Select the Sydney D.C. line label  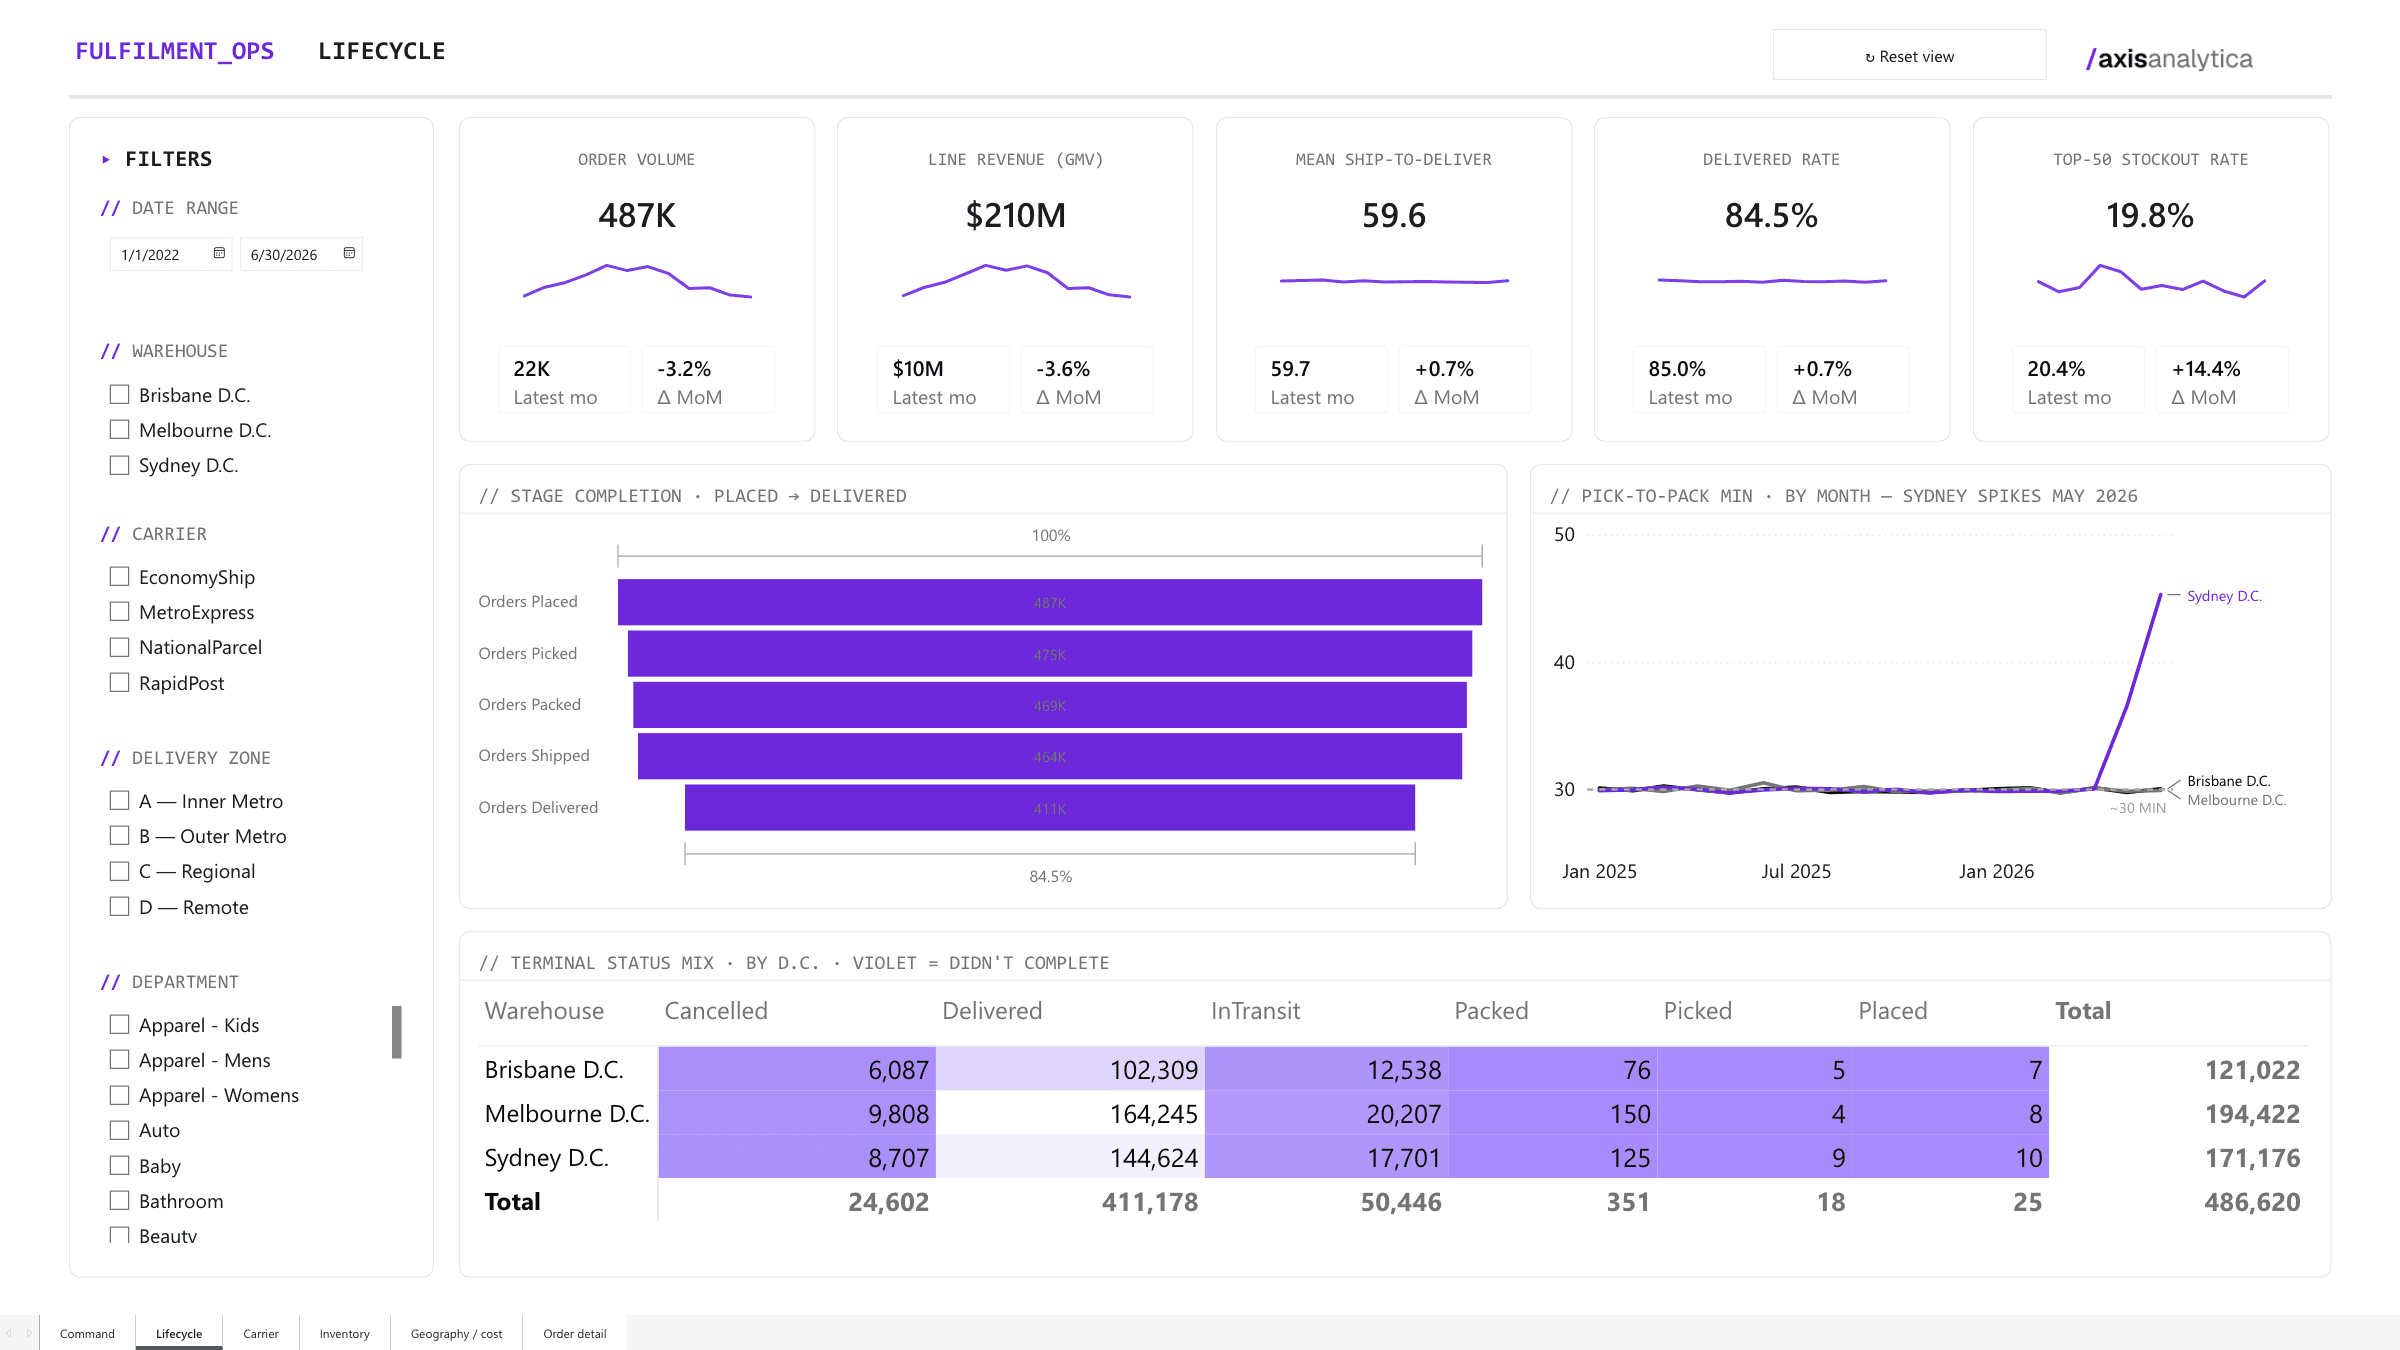coord(2224,596)
